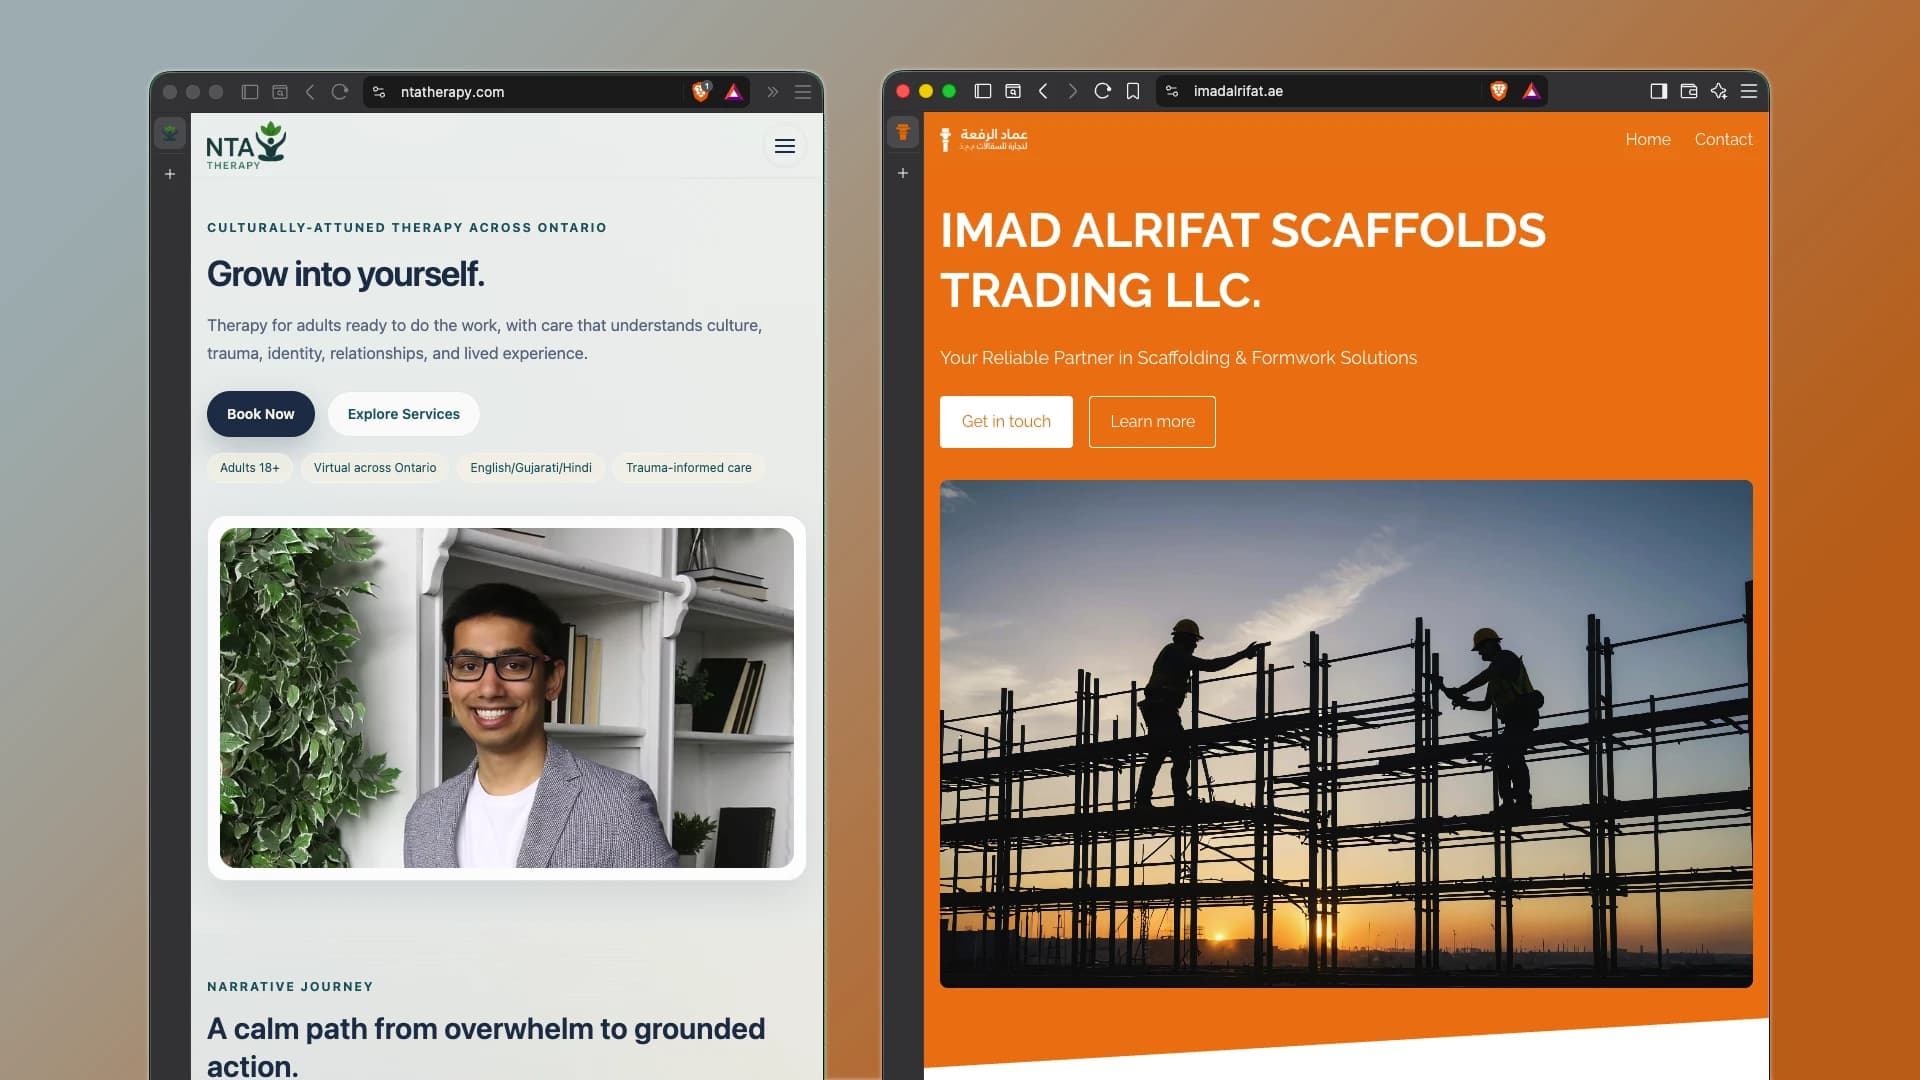1920x1080 pixels.
Task: Toggle vertical tabs panel in imadalrifat.ae window
Action: click(983, 91)
